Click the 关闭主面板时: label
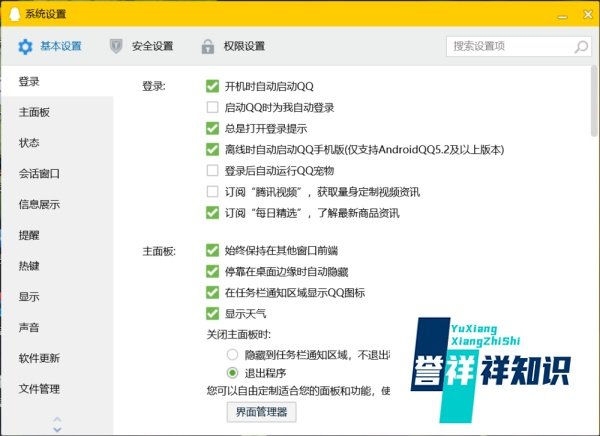Screen dimensions: 600x436 pos(239,335)
